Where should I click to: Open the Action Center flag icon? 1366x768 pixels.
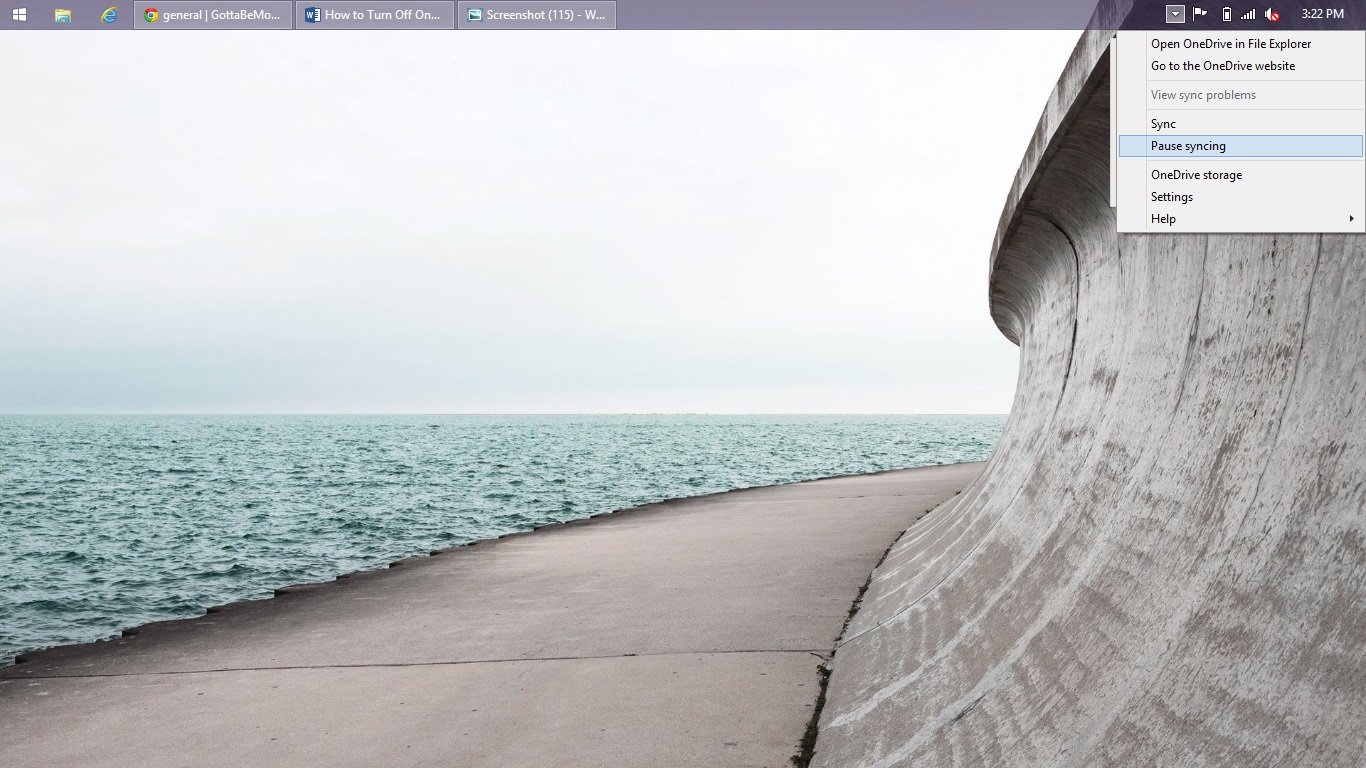coord(1200,14)
